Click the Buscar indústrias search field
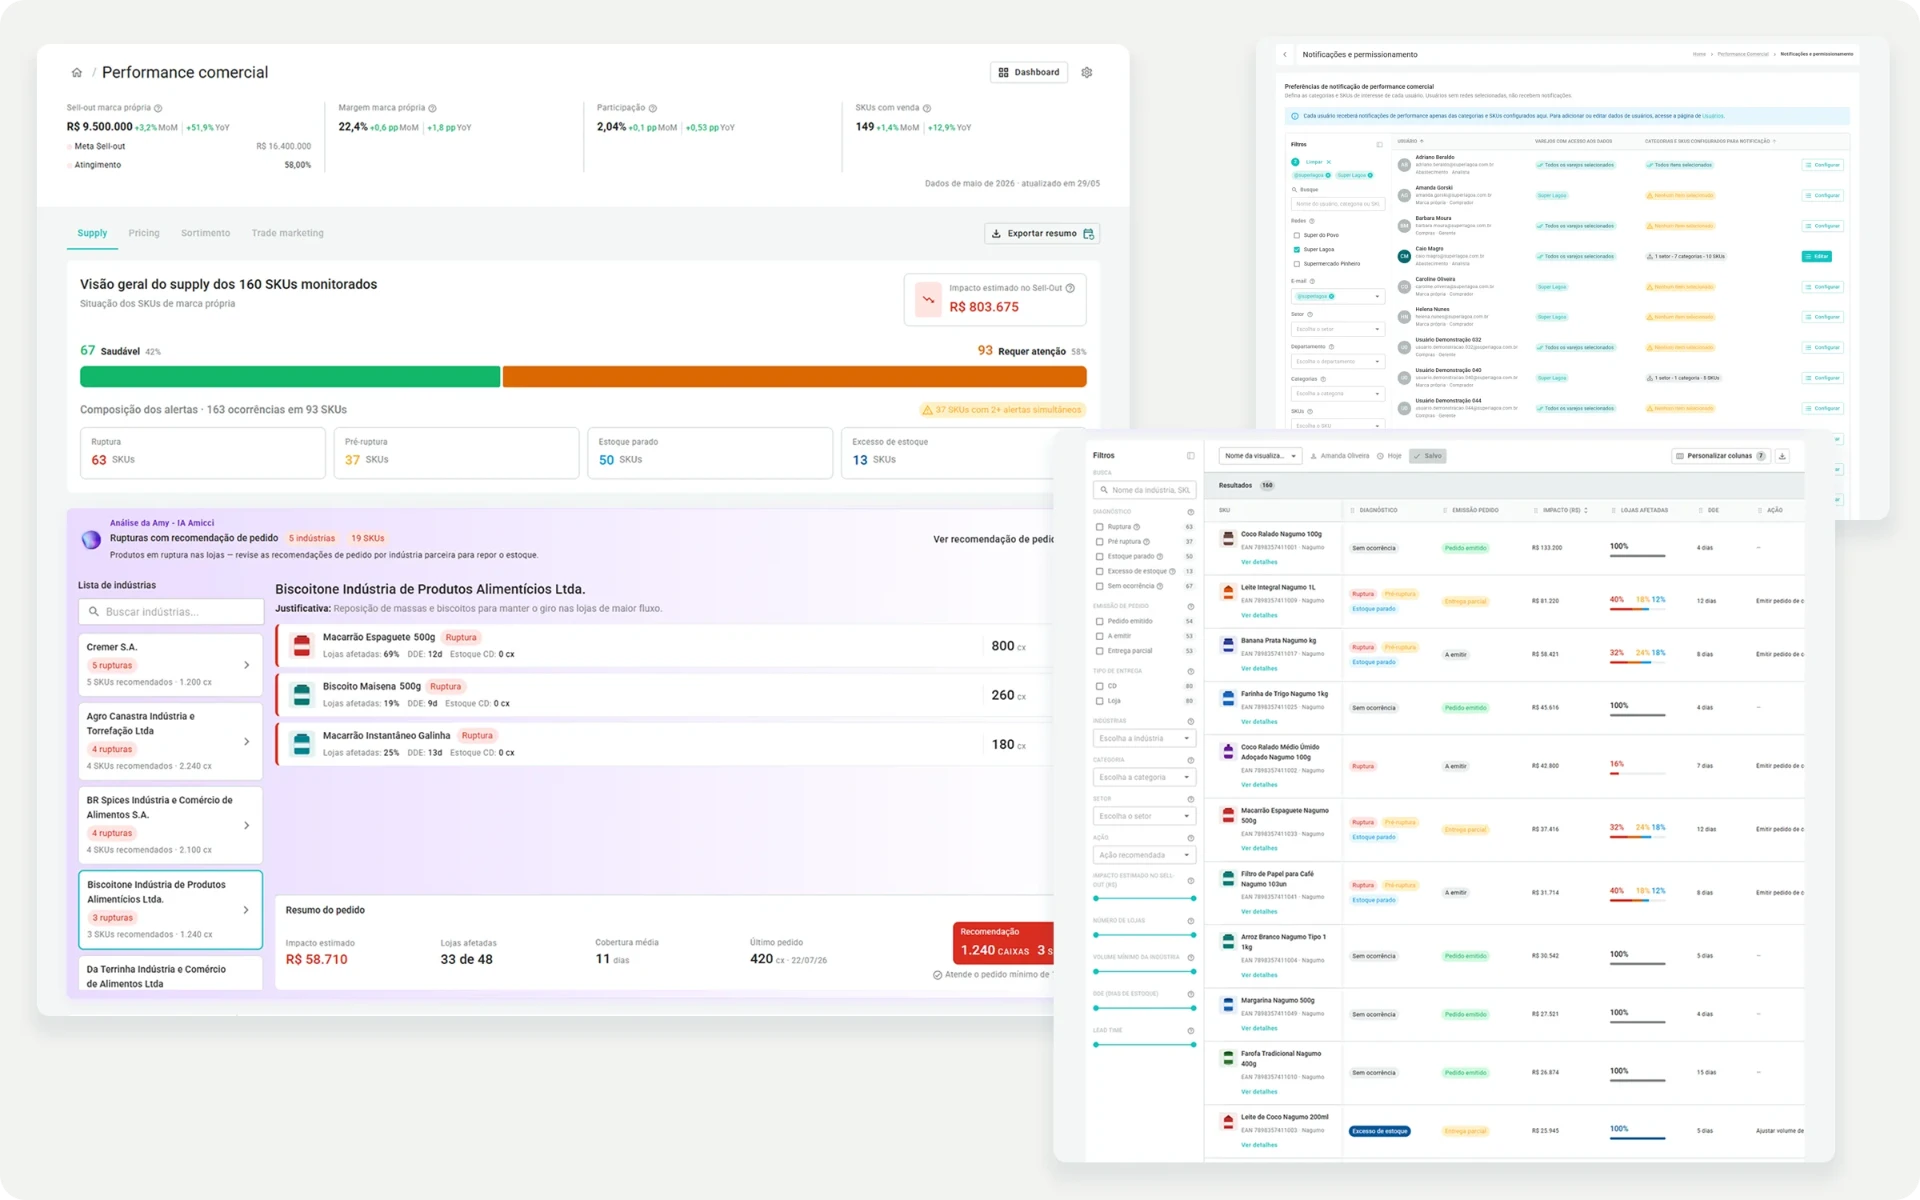This screenshot has width=1920, height=1200. 171,612
